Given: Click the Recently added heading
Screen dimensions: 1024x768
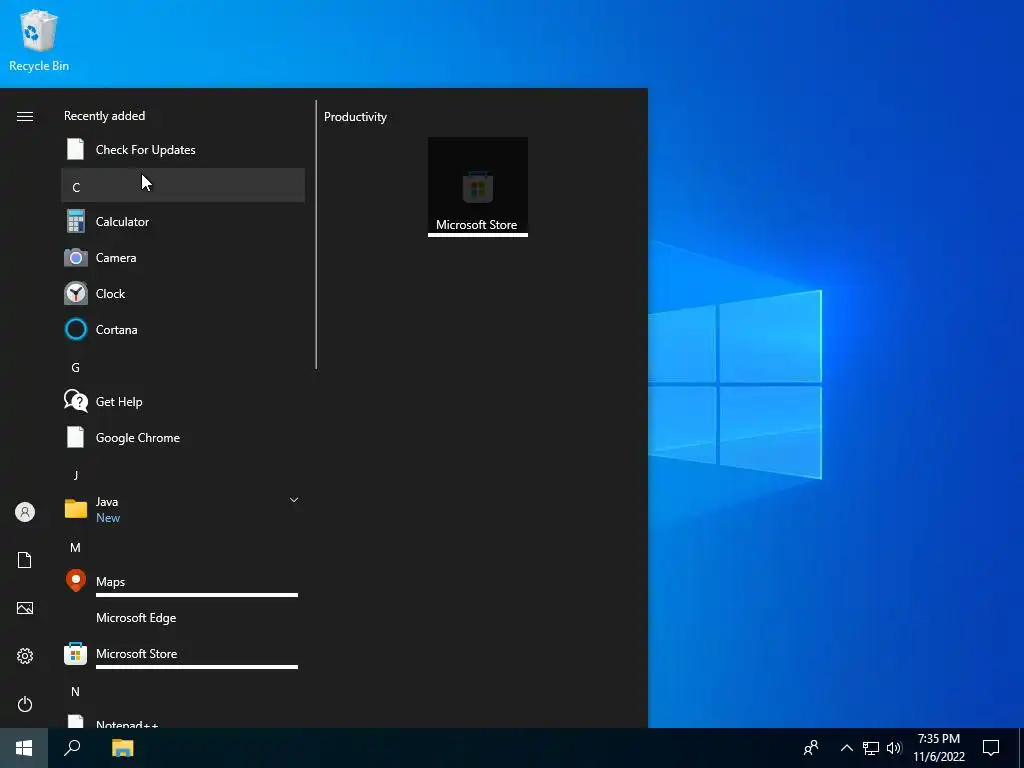Looking at the screenshot, I should pos(104,116).
